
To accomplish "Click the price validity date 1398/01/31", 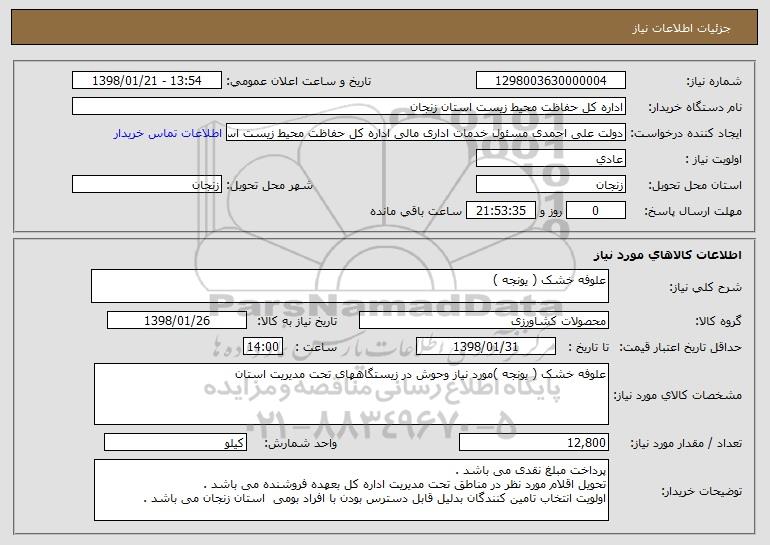I will pyautogui.click(x=486, y=347).
